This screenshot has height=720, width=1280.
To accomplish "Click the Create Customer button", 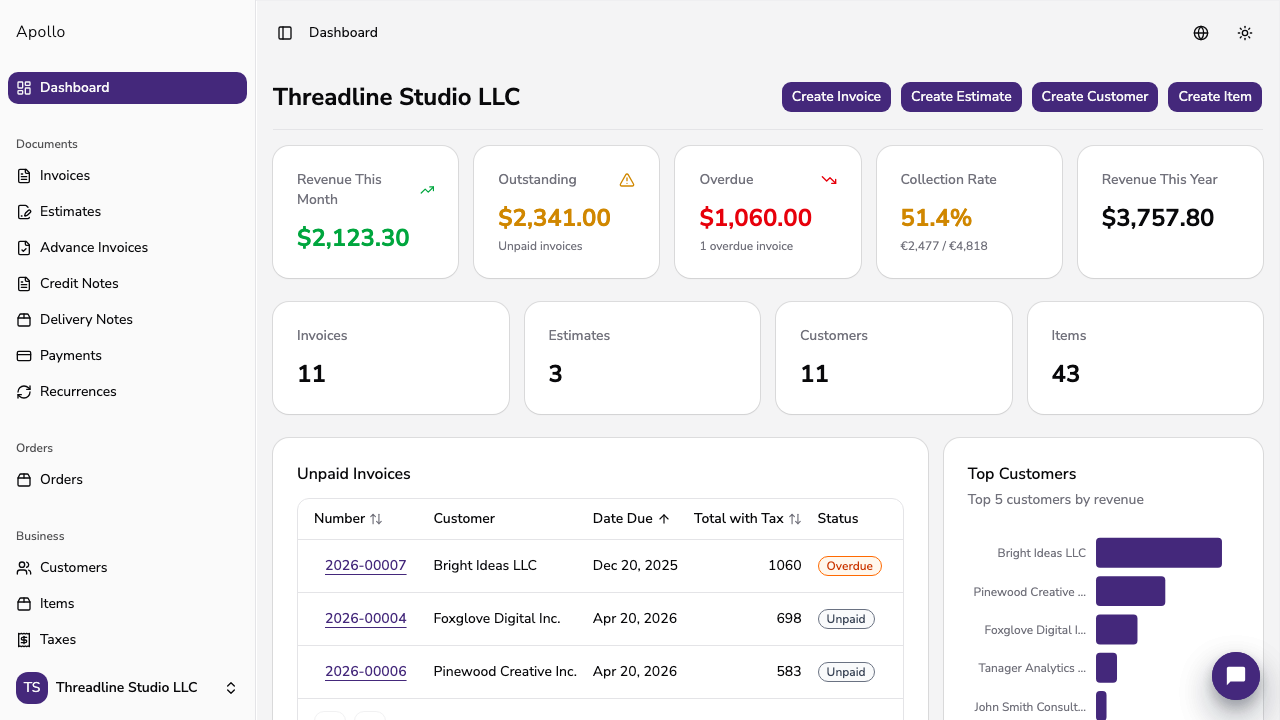I will 1094,97.
